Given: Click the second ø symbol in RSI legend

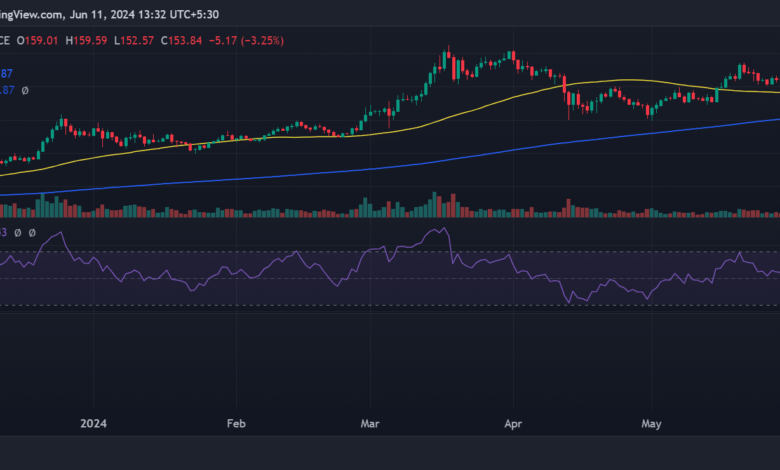Looking at the screenshot, I should 32,232.
